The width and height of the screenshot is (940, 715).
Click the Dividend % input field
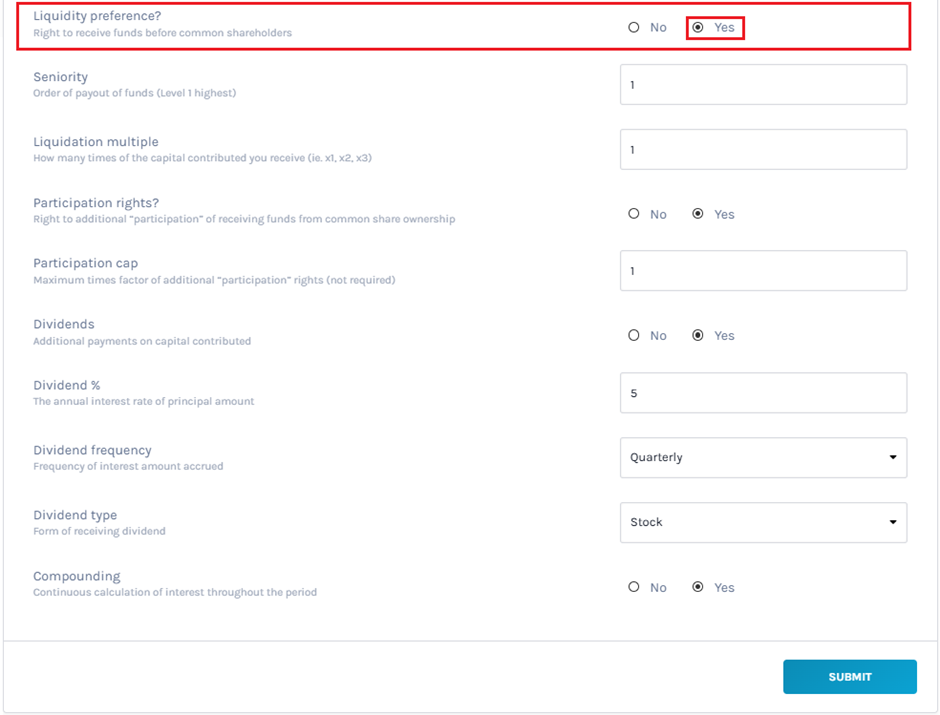(763, 393)
